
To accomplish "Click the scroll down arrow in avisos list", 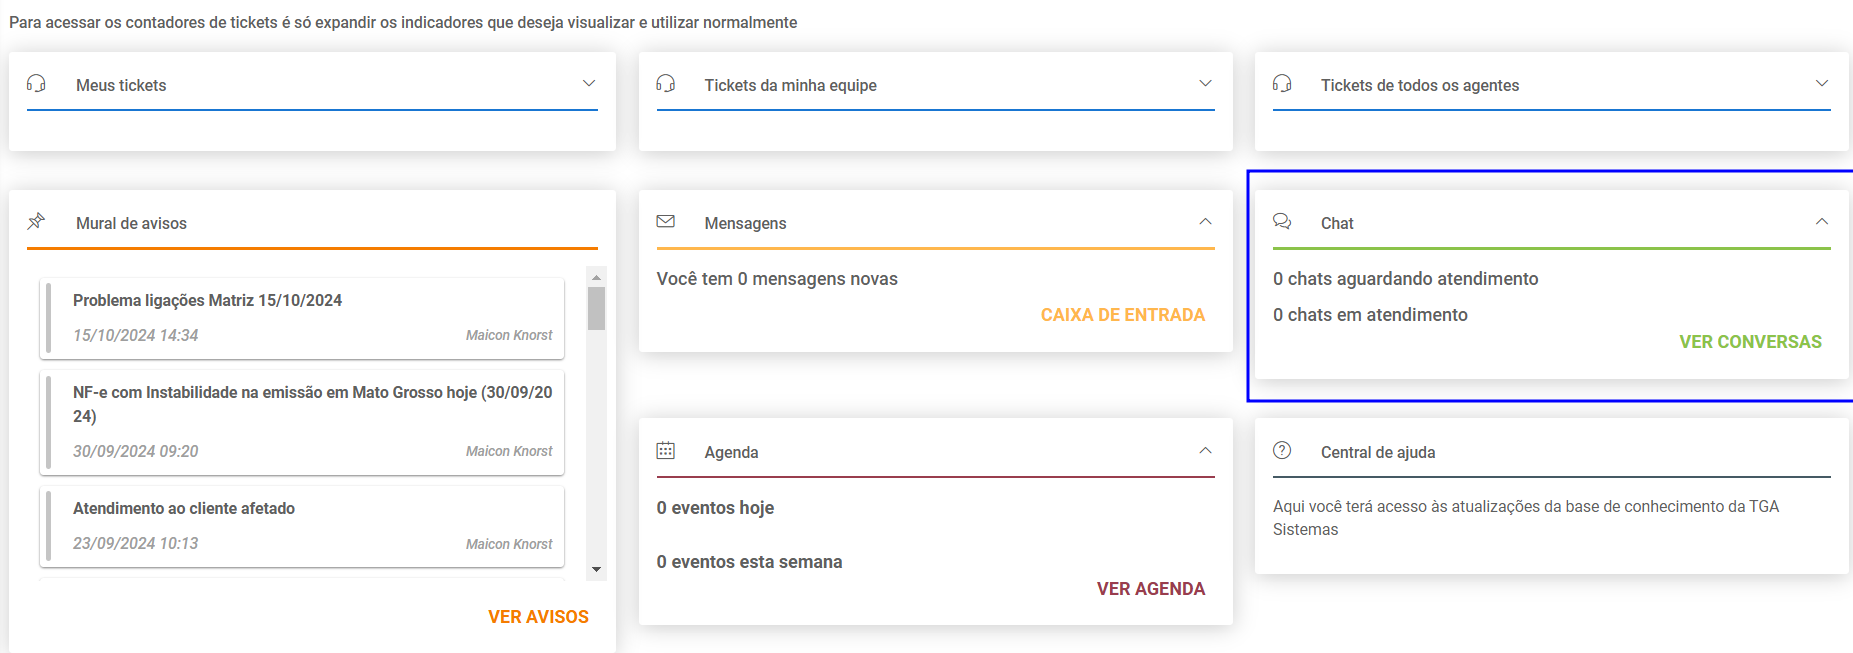I will 597,570.
